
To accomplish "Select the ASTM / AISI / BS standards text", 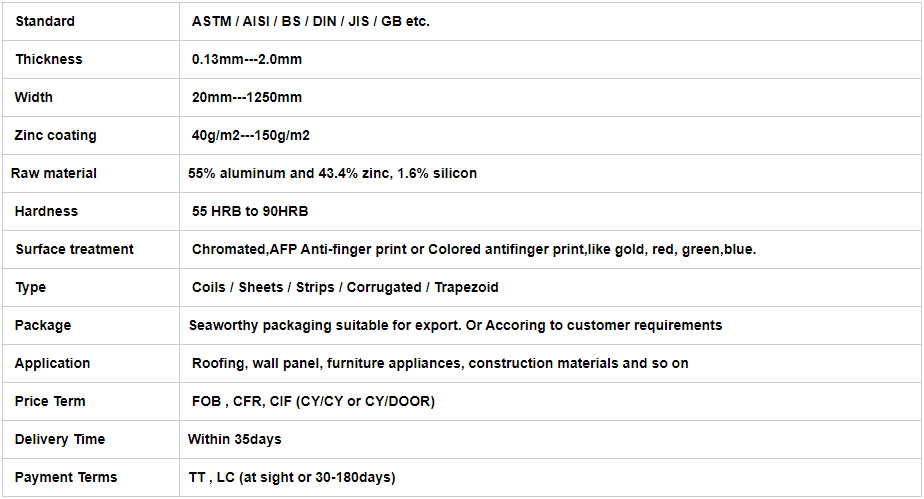I will [311, 22].
